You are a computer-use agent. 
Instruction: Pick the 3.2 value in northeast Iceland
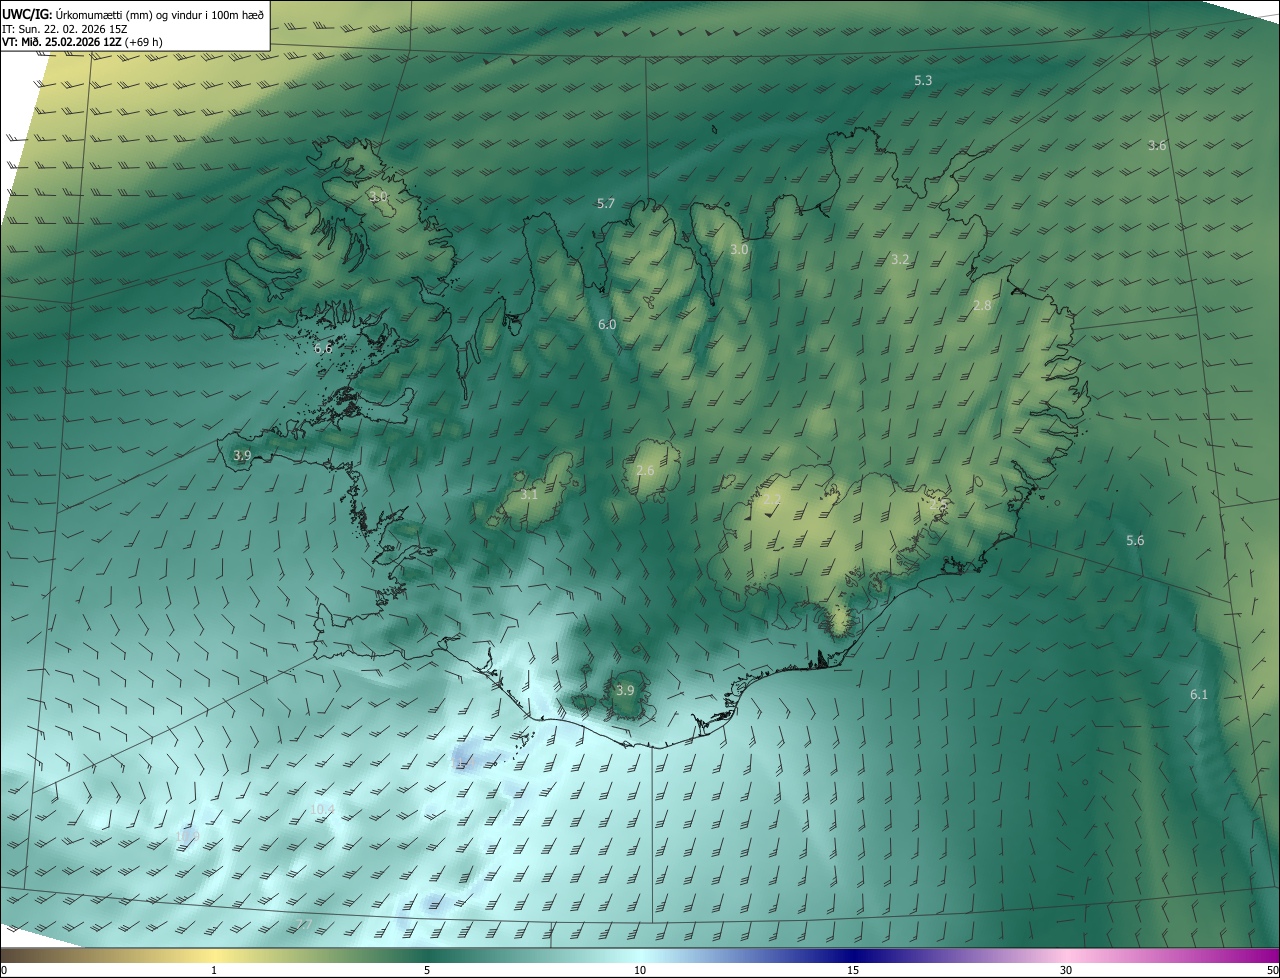click(x=900, y=259)
